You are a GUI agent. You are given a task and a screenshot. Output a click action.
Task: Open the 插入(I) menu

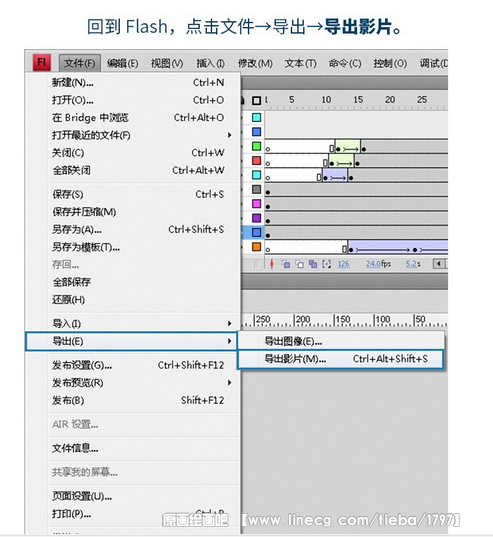point(210,63)
